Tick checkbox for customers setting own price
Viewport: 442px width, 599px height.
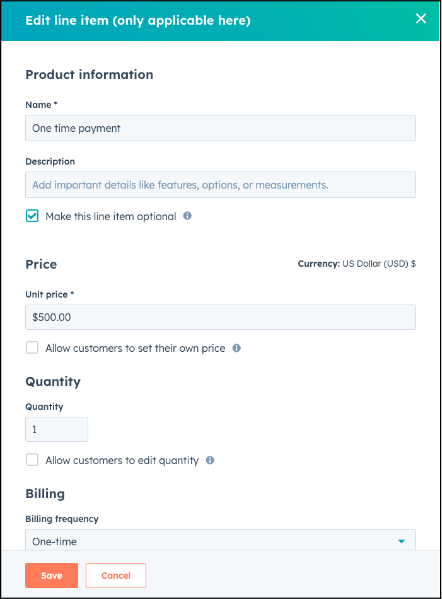click(x=32, y=348)
